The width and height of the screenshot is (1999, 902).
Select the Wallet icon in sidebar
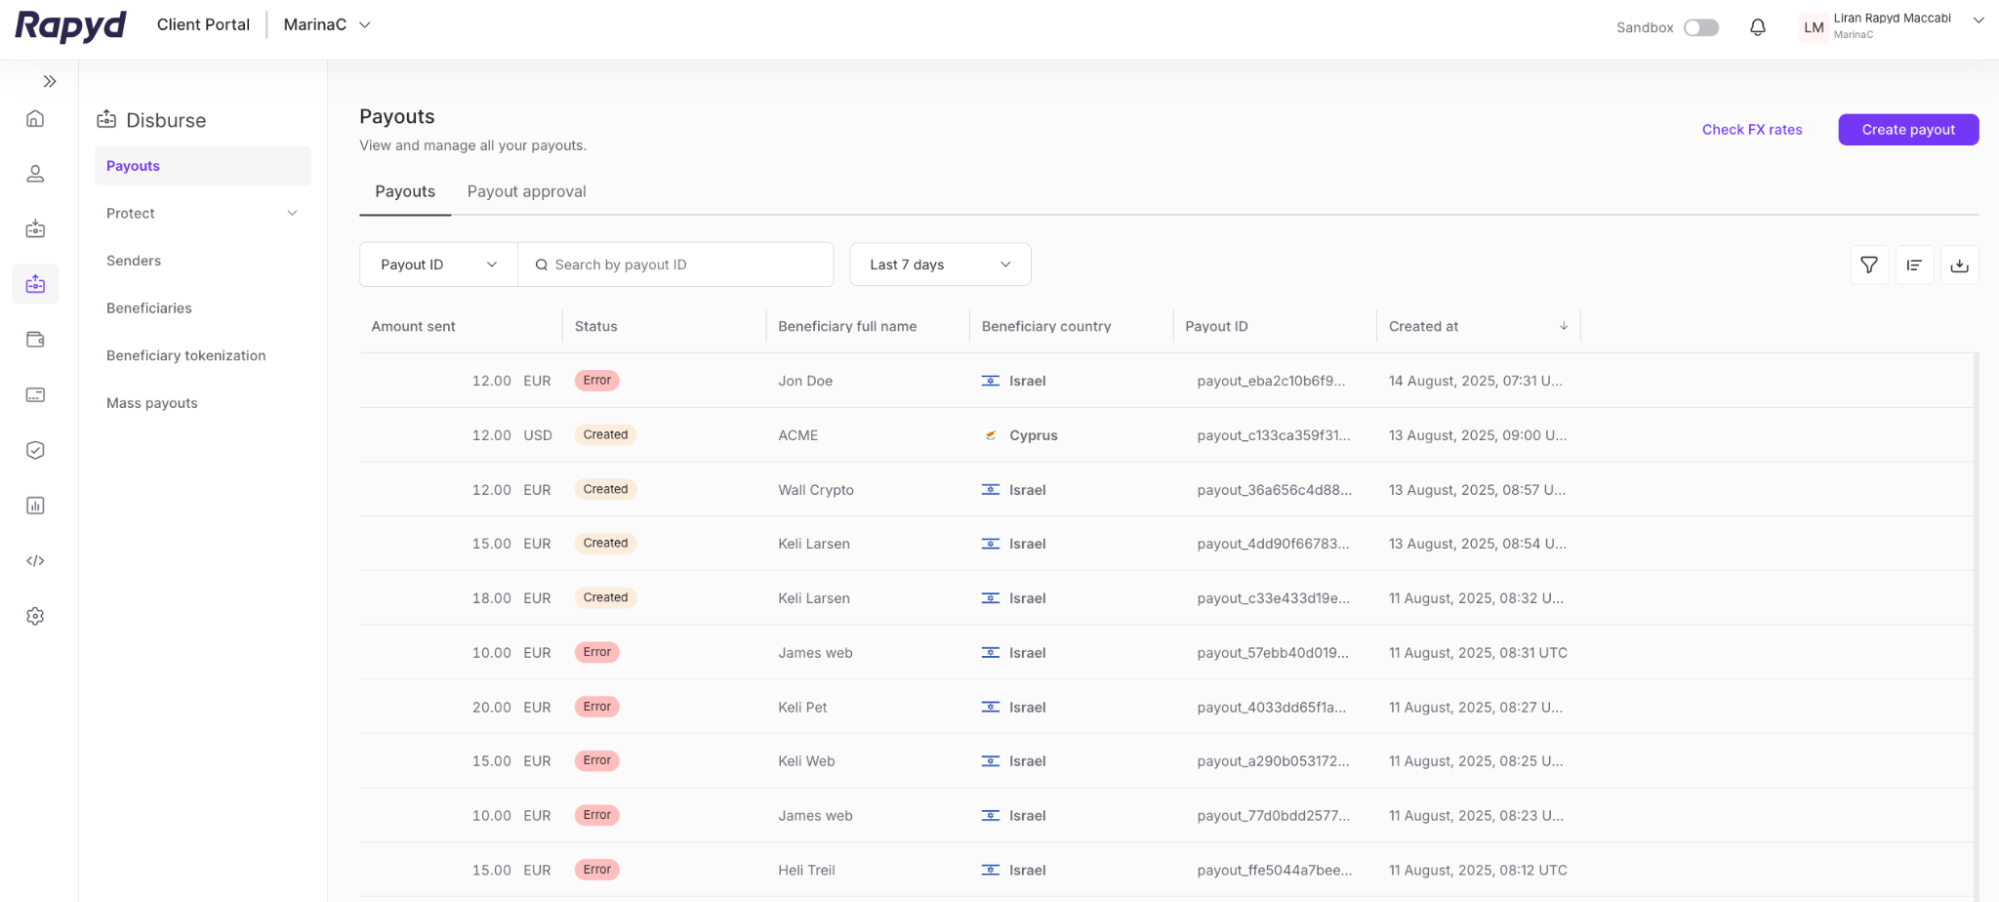(x=35, y=339)
